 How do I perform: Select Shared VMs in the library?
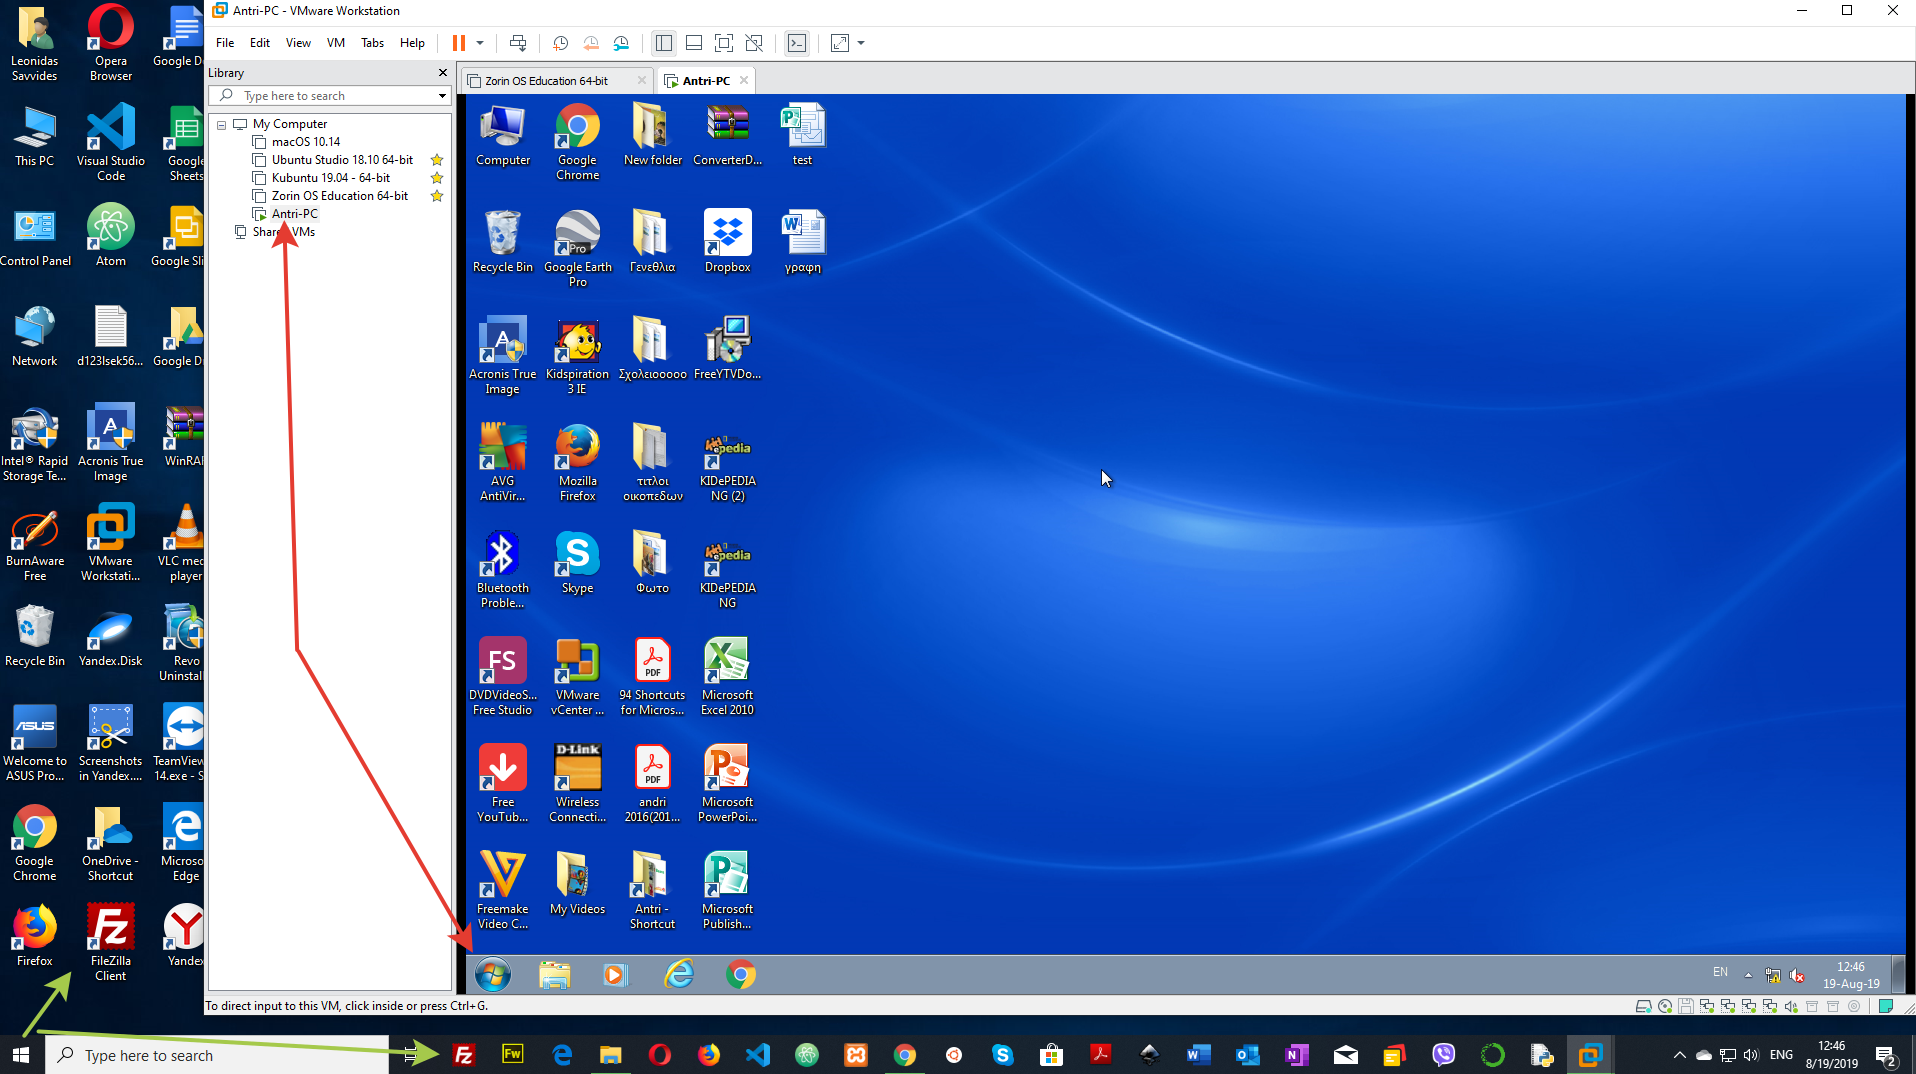[x=284, y=232]
